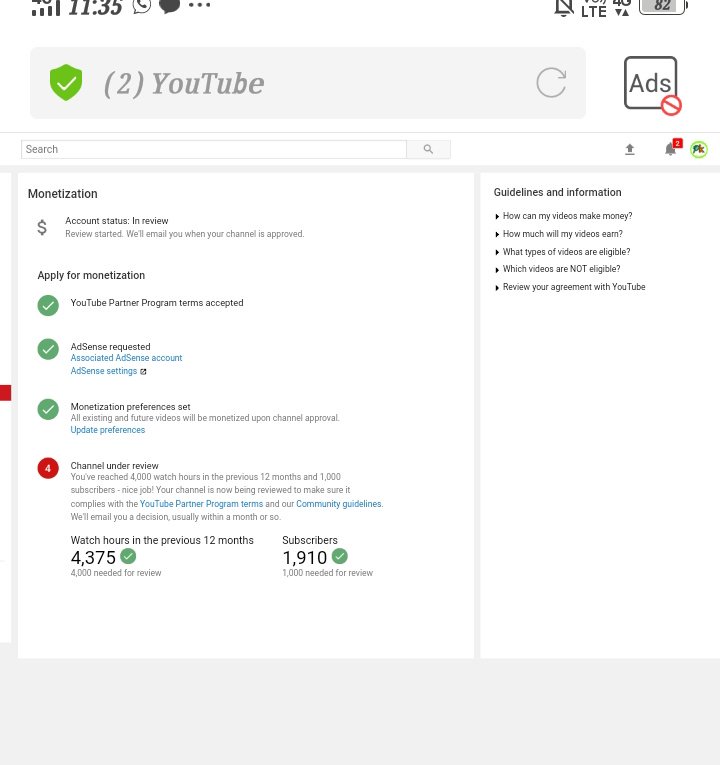Open the notifications bell

(672, 148)
